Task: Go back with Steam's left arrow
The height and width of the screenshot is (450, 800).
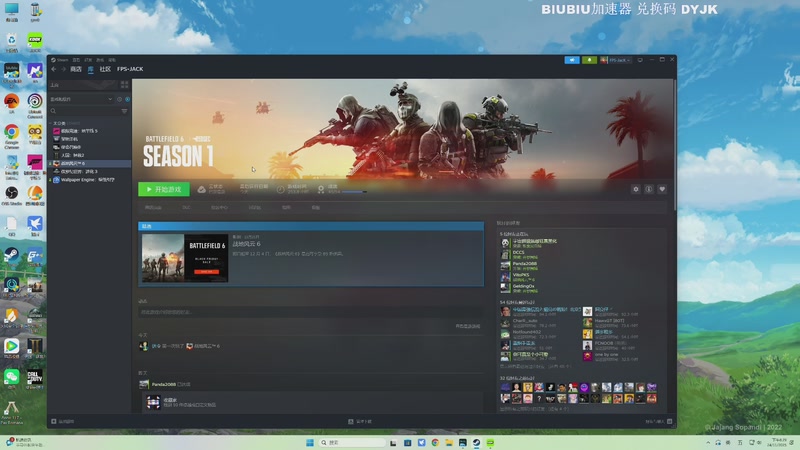Action: [x=54, y=69]
